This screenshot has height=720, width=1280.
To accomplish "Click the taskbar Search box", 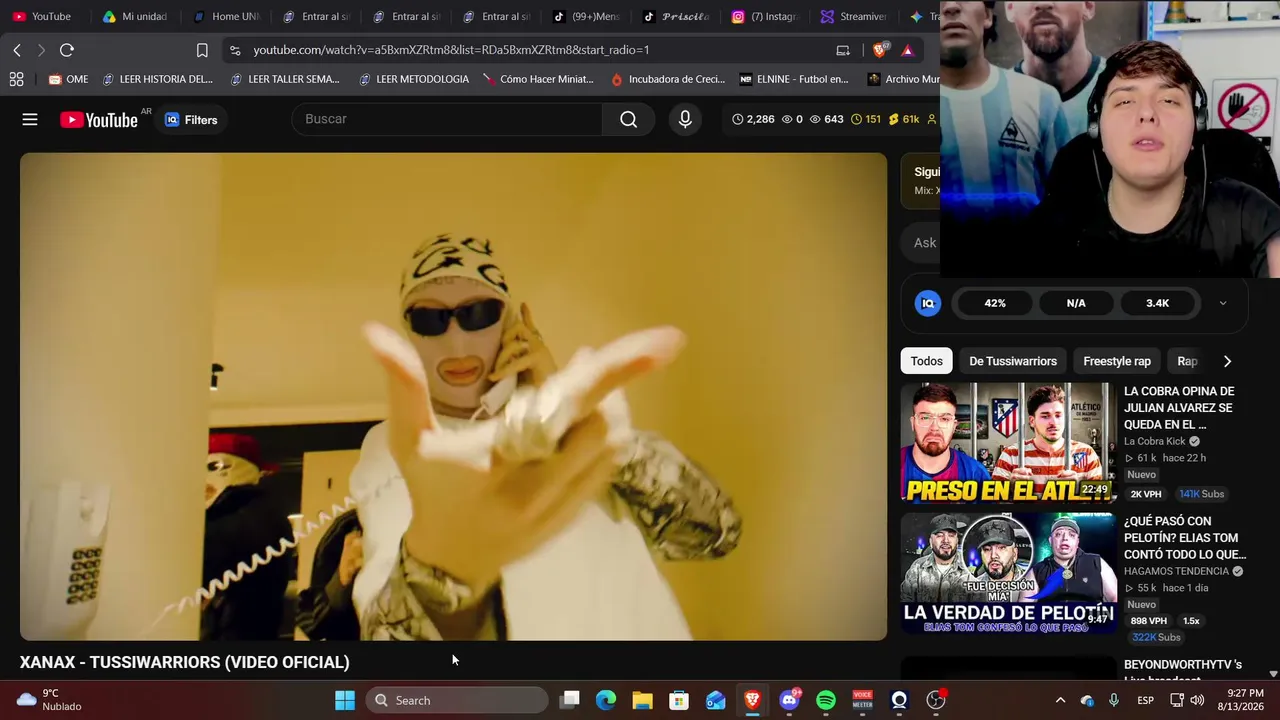I will (457, 700).
